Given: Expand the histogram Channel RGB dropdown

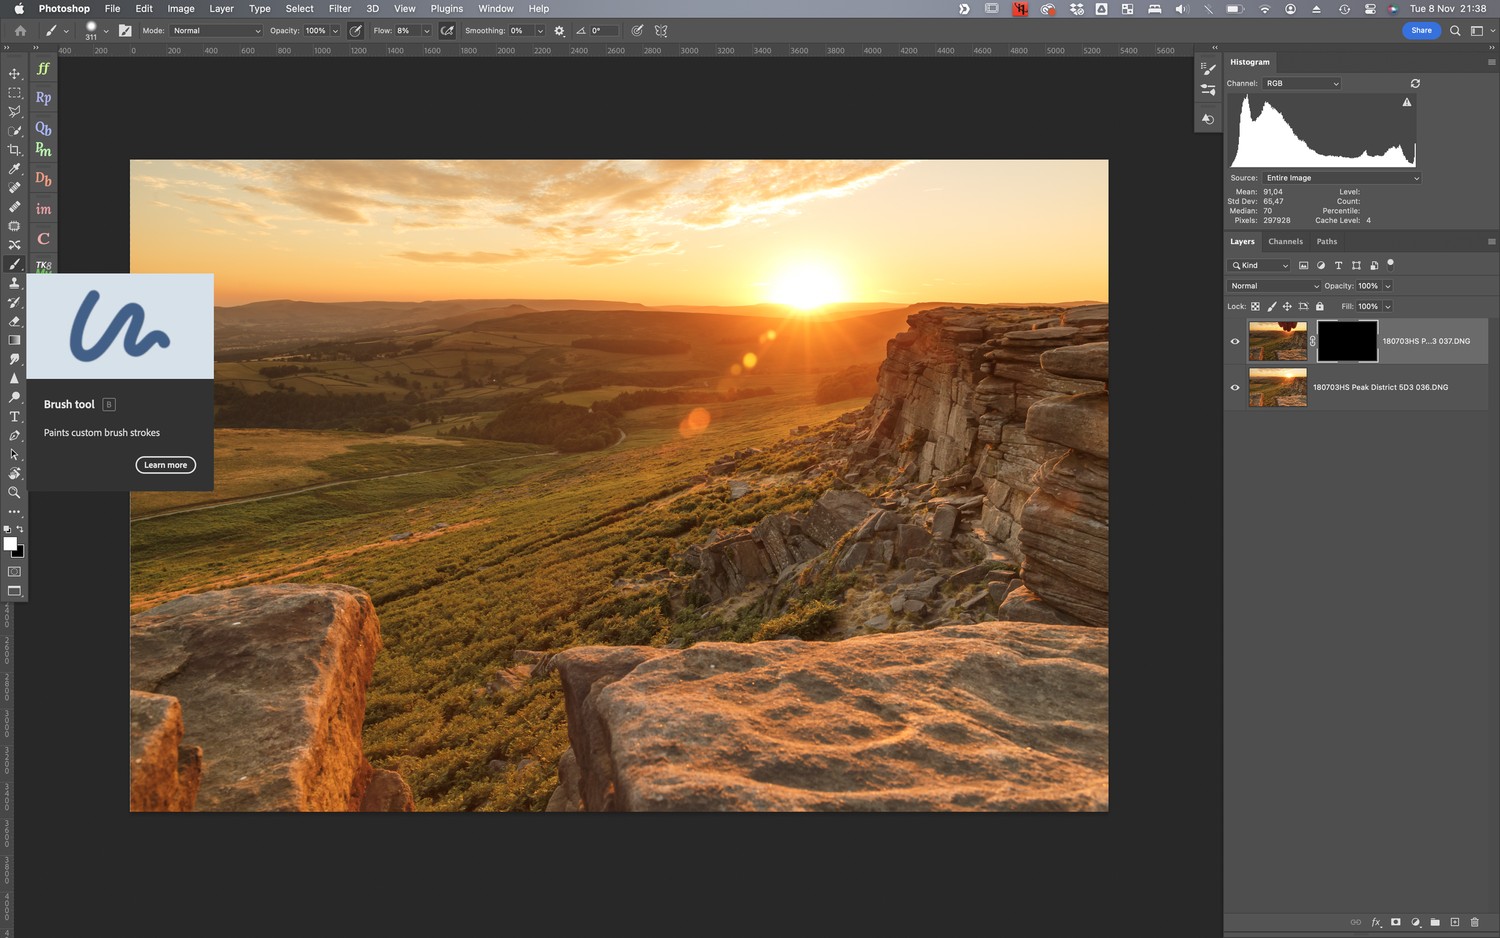Looking at the screenshot, I should tap(1302, 84).
